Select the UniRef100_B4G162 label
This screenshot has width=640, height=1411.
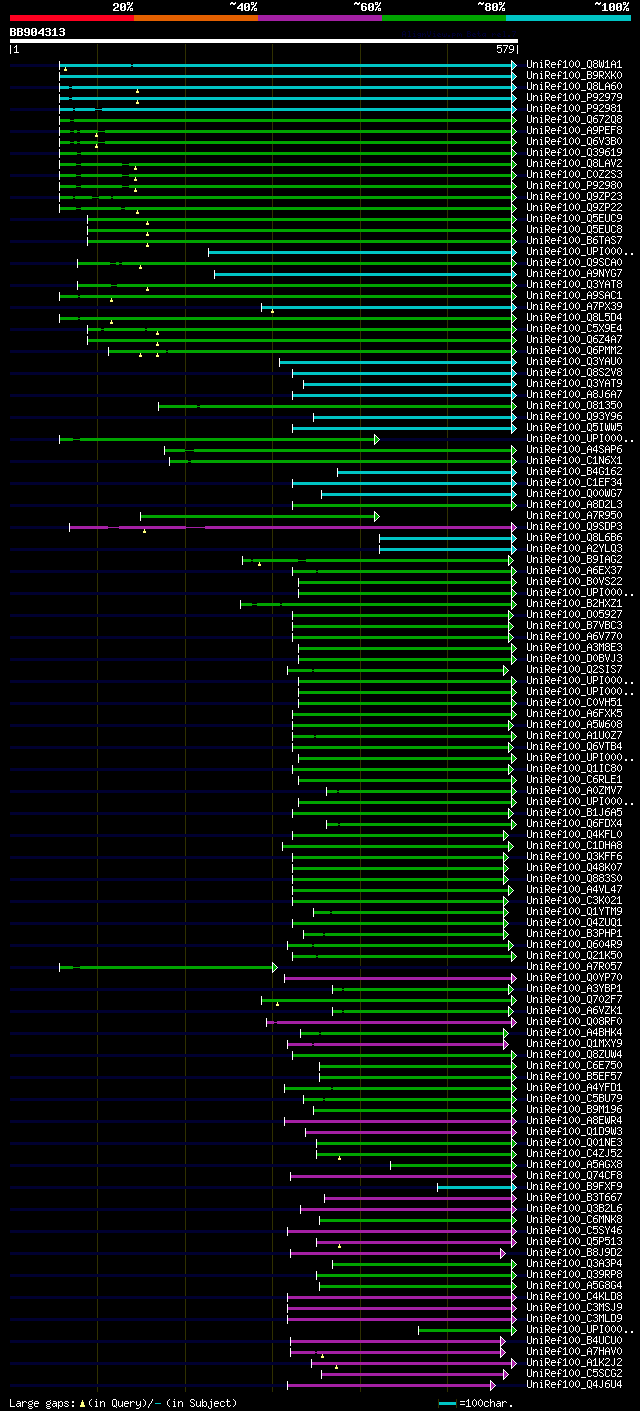(x=574, y=472)
